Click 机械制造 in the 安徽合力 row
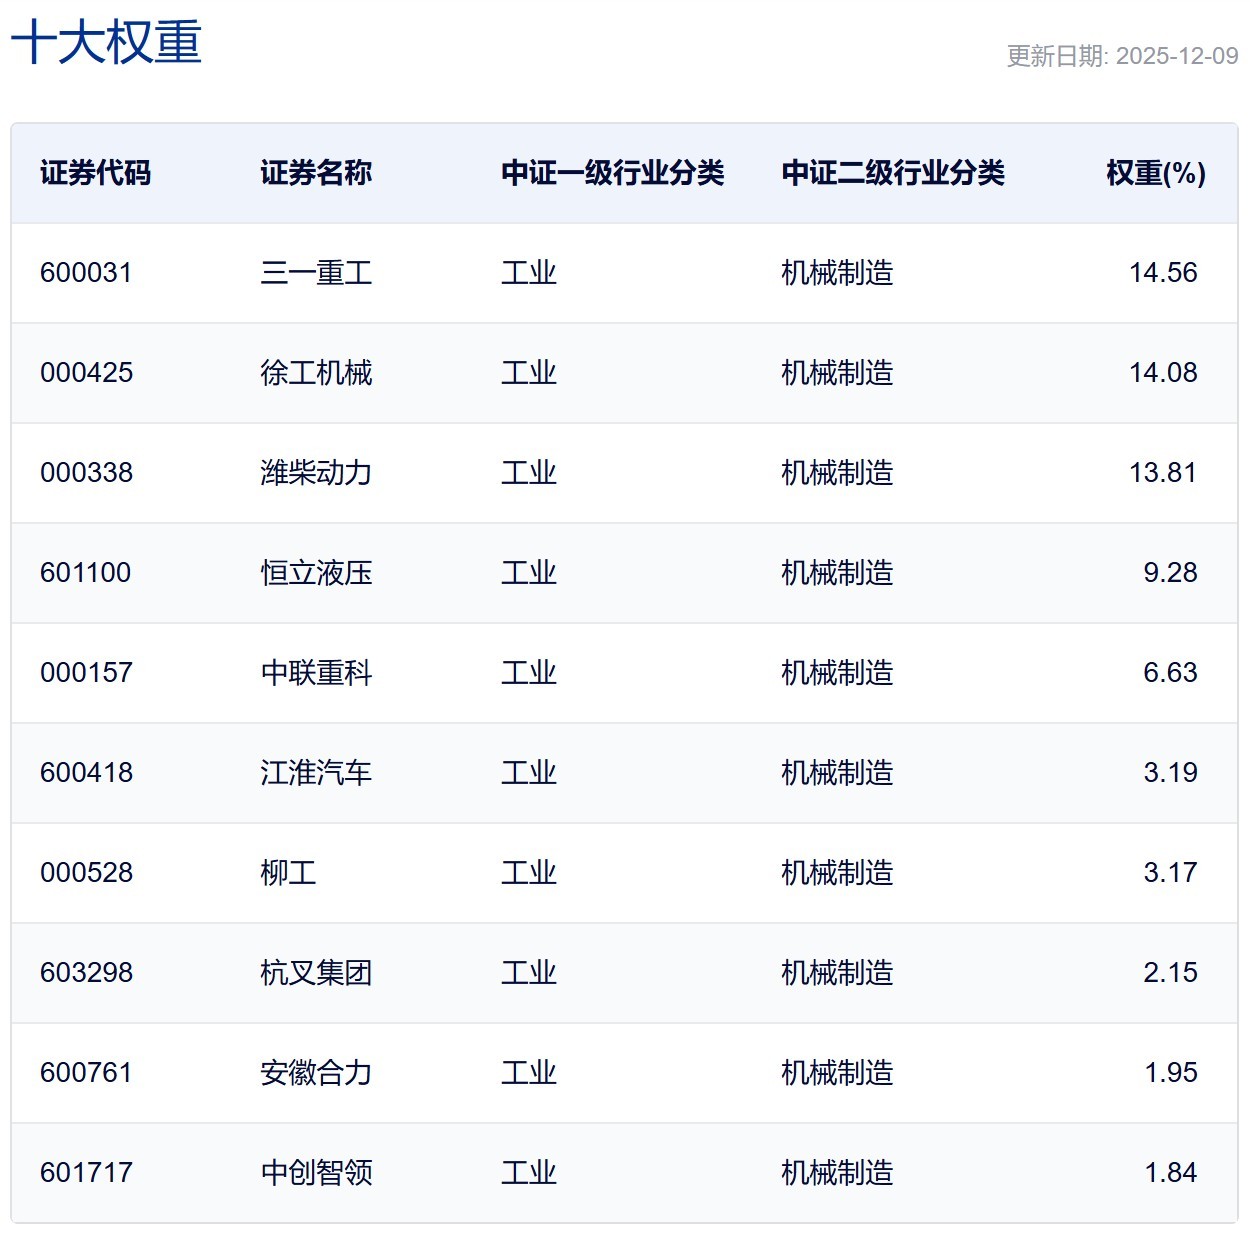The height and width of the screenshot is (1234, 1250). [837, 1073]
